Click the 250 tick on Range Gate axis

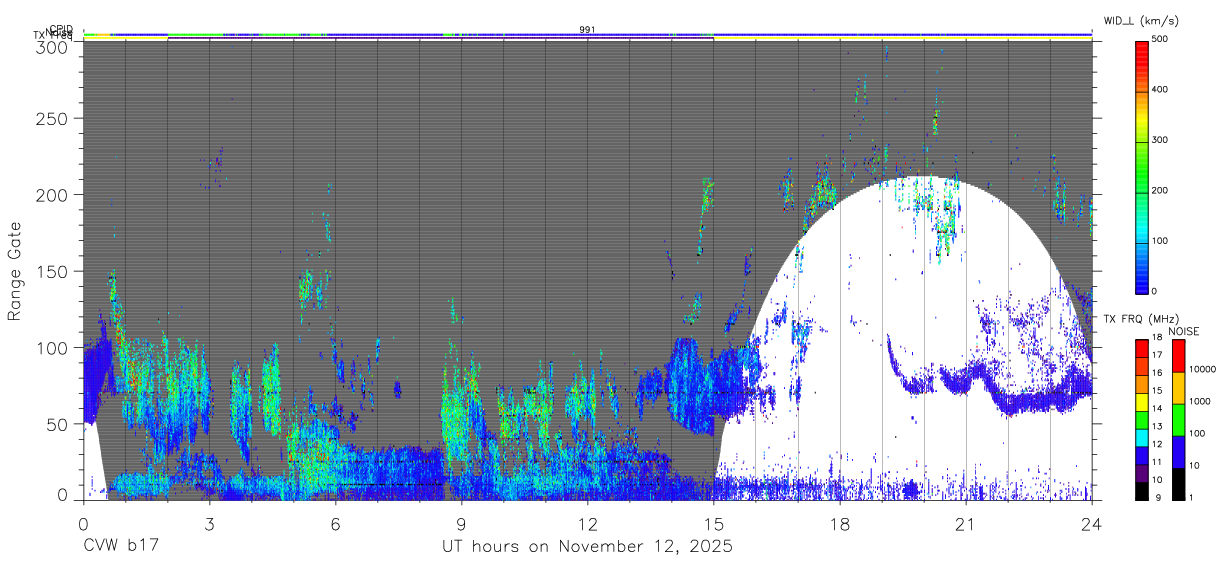pos(51,118)
